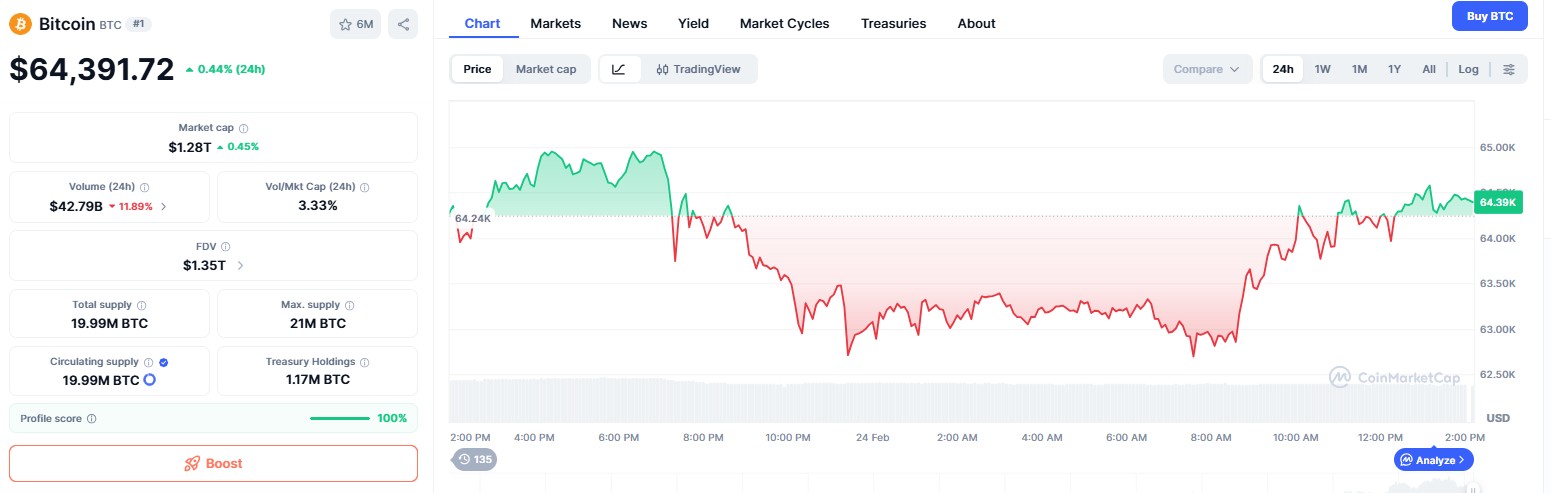Click the Treasury Holdings info icon
The width and height of the screenshot is (1551, 493).
364,362
